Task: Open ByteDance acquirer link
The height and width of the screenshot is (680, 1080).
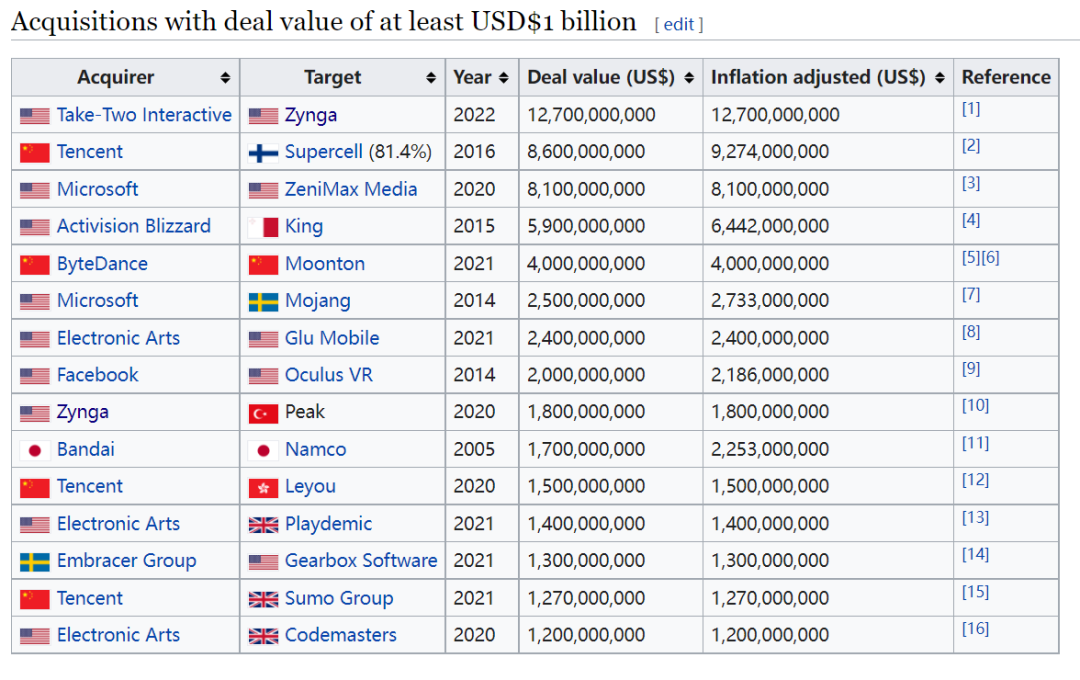Action: click(102, 264)
